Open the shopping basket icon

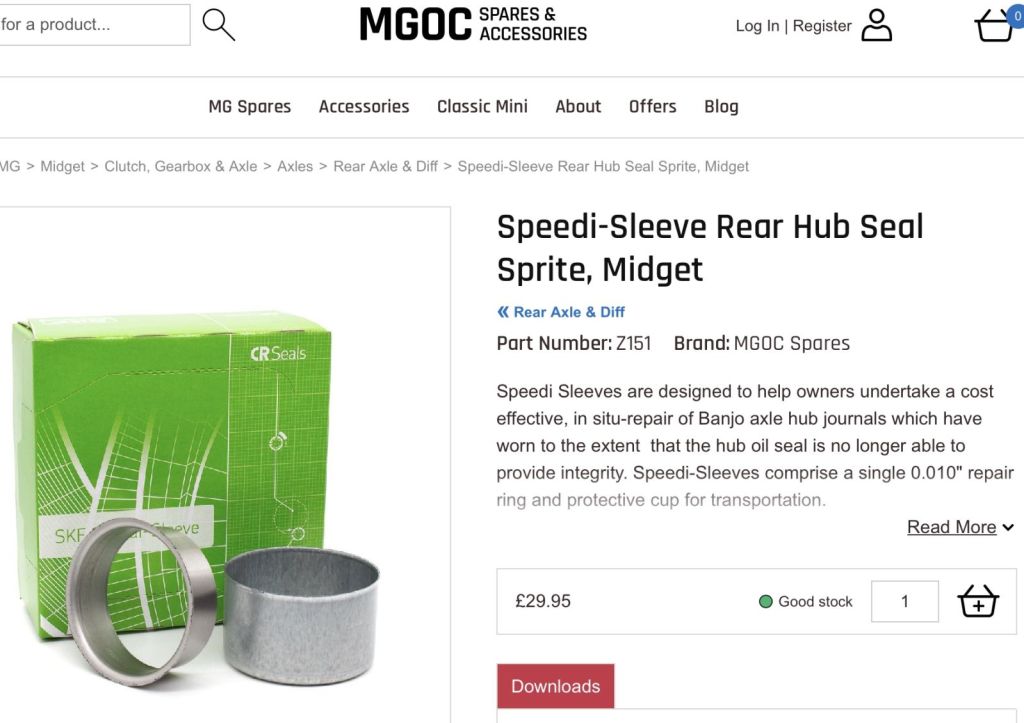click(x=995, y=25)
